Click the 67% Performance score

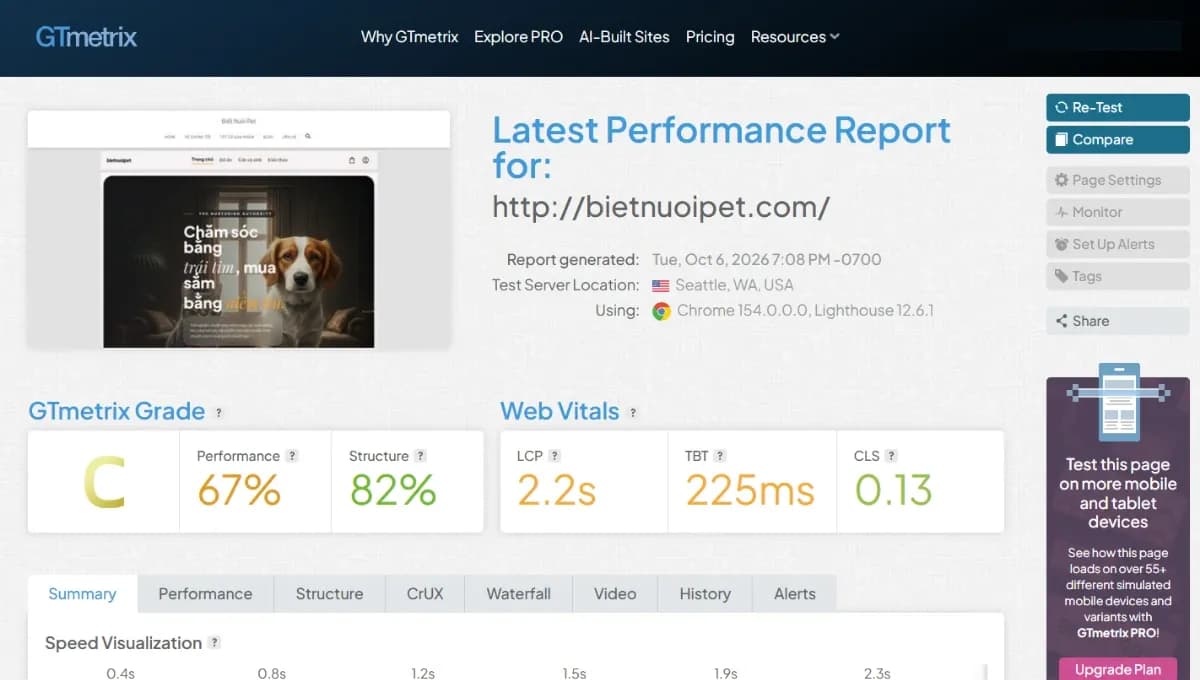[x=239, y=490]
